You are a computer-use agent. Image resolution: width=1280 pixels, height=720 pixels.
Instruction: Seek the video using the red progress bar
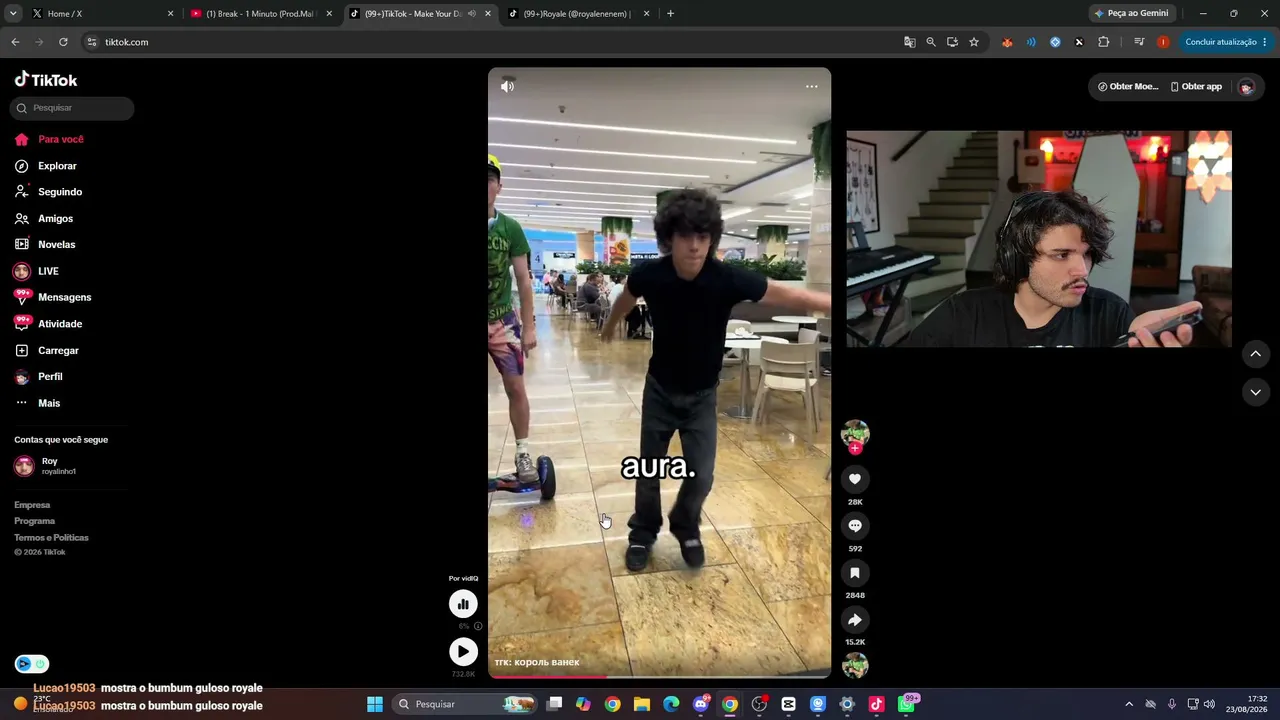point(659,677)
